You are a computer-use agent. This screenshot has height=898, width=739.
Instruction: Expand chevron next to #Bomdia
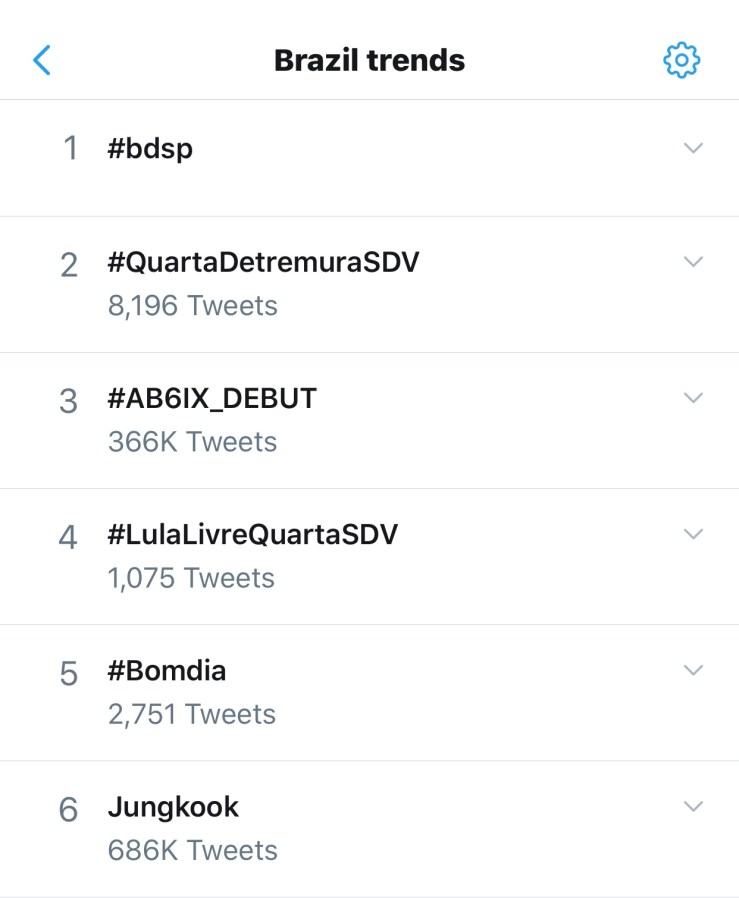[x=693, y=670]
